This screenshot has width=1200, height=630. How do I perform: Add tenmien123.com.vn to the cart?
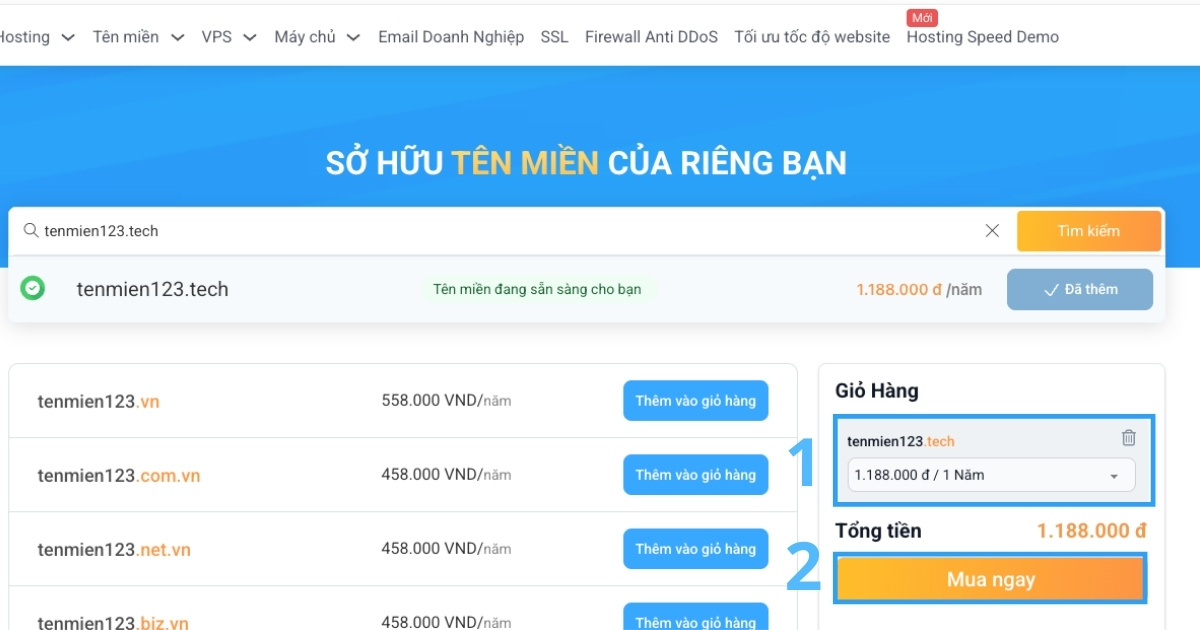695,475
